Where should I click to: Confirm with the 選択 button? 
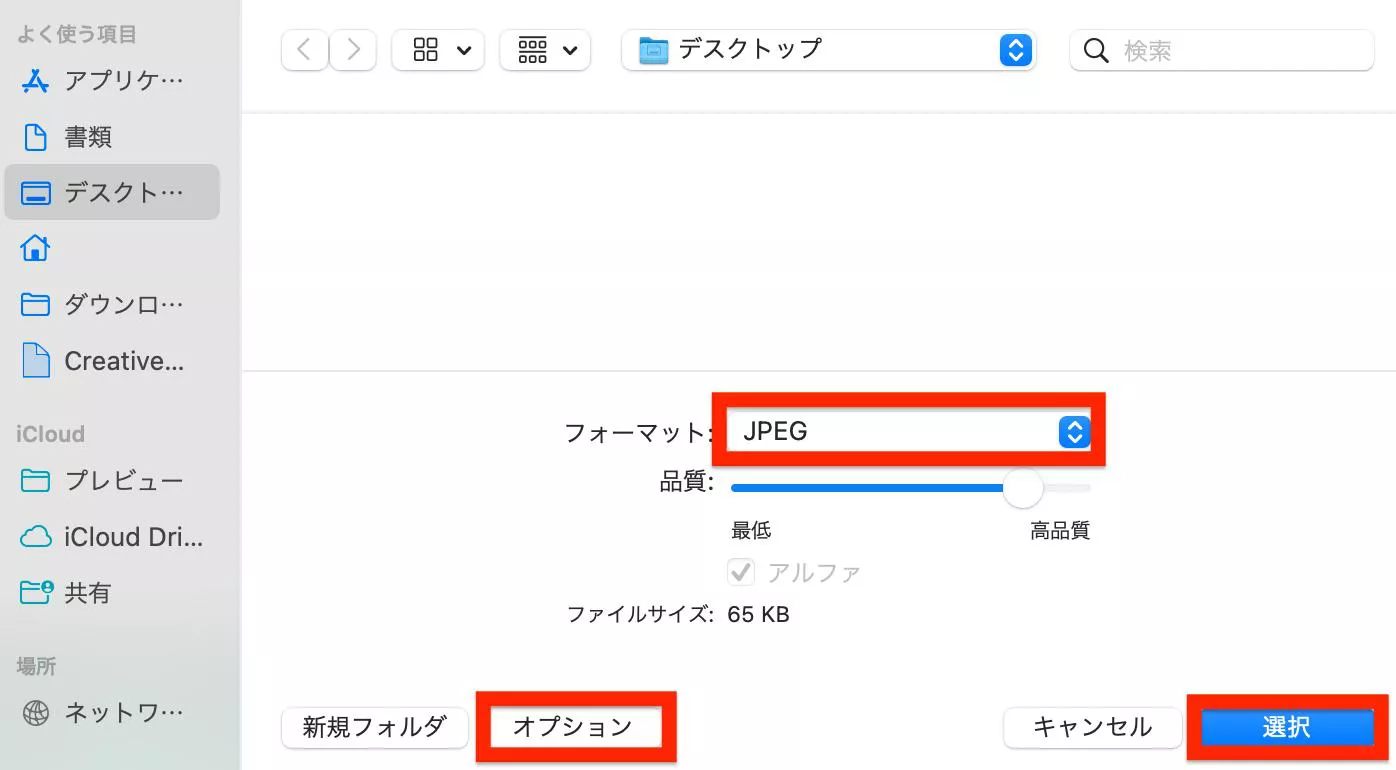coord(1288,728)
